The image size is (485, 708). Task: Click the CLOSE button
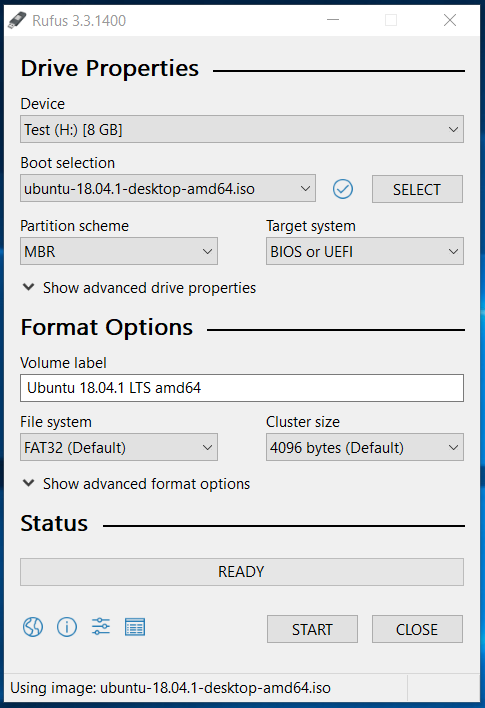(417, 629)
